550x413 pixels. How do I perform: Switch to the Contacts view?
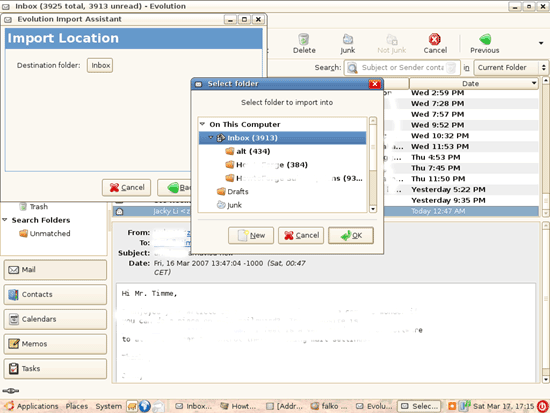coord(55,294)
